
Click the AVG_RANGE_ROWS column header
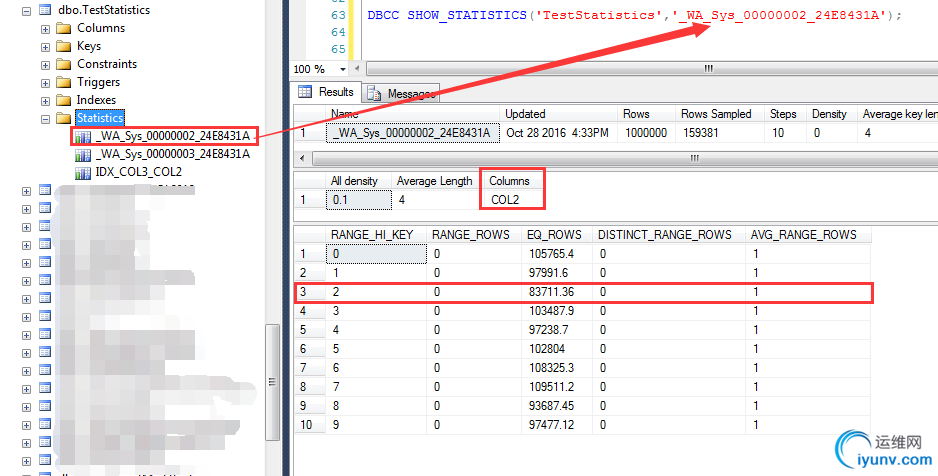(x=808, y=234)
